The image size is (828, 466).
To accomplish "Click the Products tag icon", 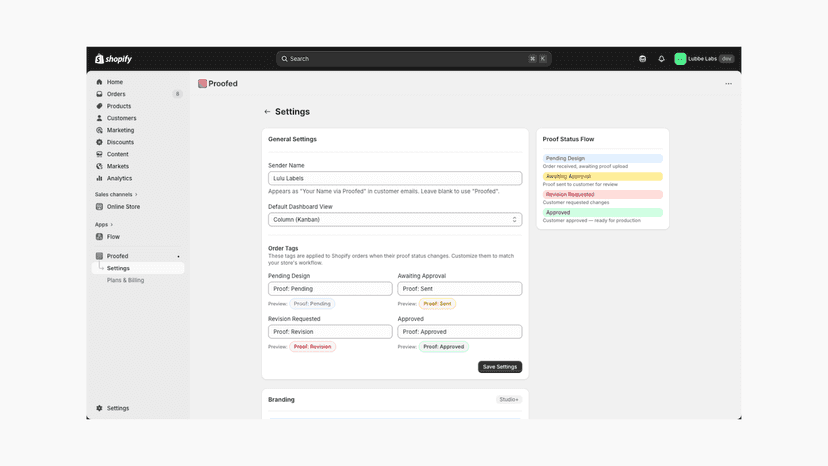I will click(x=99, y=106).
